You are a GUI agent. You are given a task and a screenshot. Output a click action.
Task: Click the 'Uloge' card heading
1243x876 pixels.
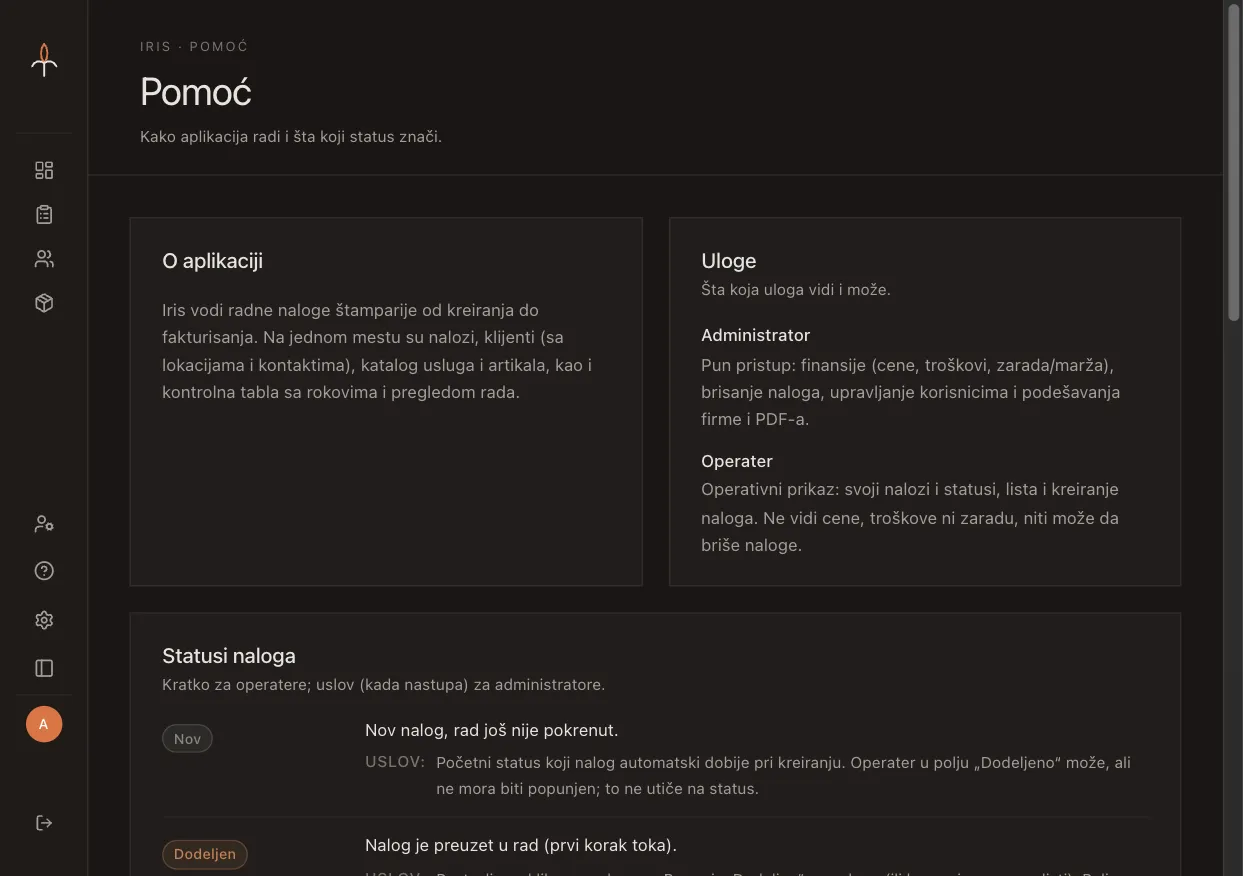728,261
